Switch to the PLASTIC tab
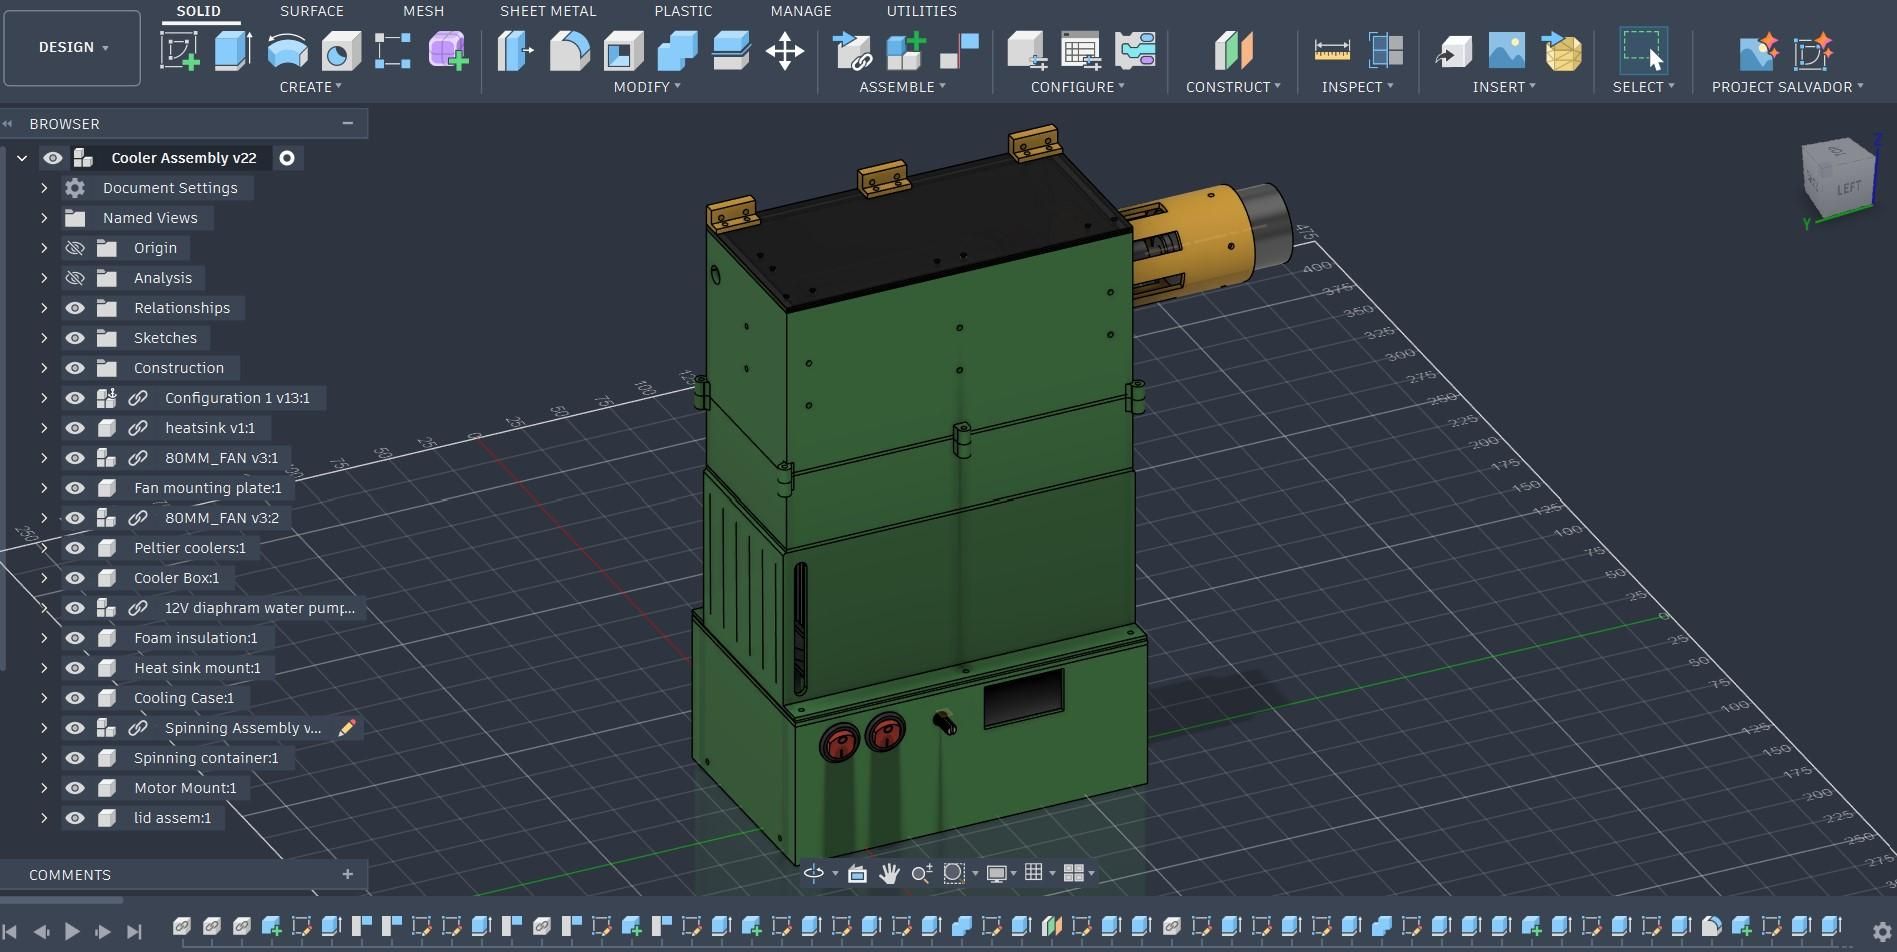The width and height of the screenshot is (1897, 952). coord(683,11)
